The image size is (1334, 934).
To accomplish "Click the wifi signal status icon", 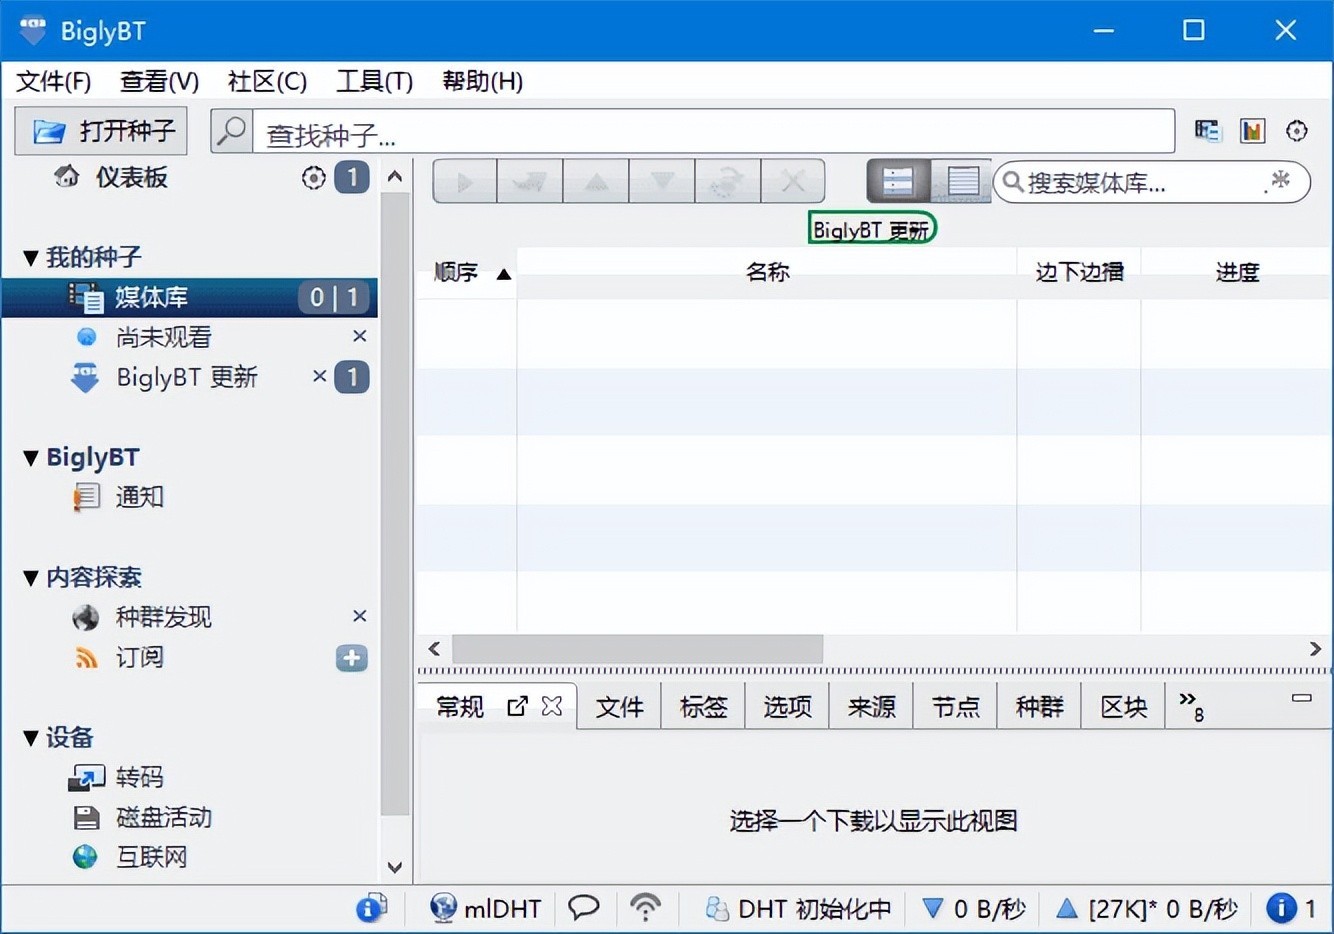I will point(646,908).
